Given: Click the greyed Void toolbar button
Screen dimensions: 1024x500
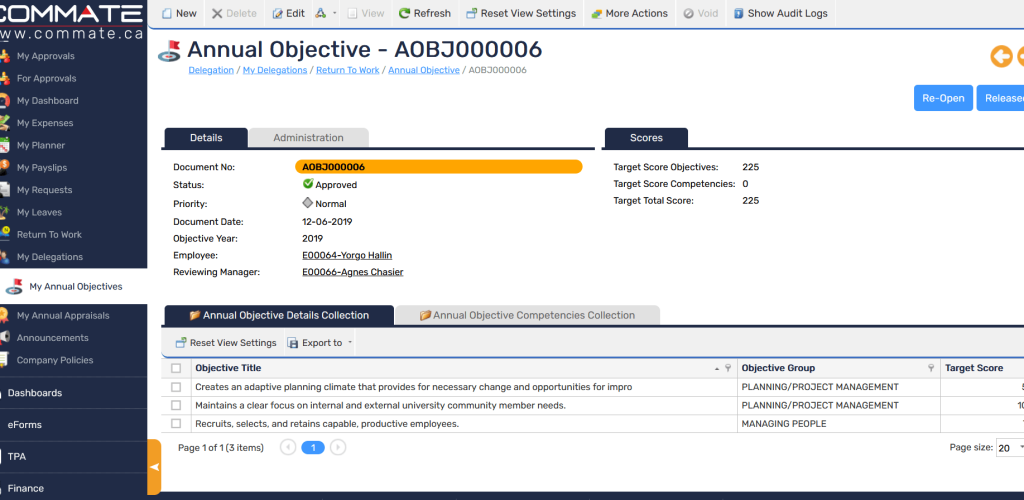Looking at the screenshot, I should [x=701, y=13].
